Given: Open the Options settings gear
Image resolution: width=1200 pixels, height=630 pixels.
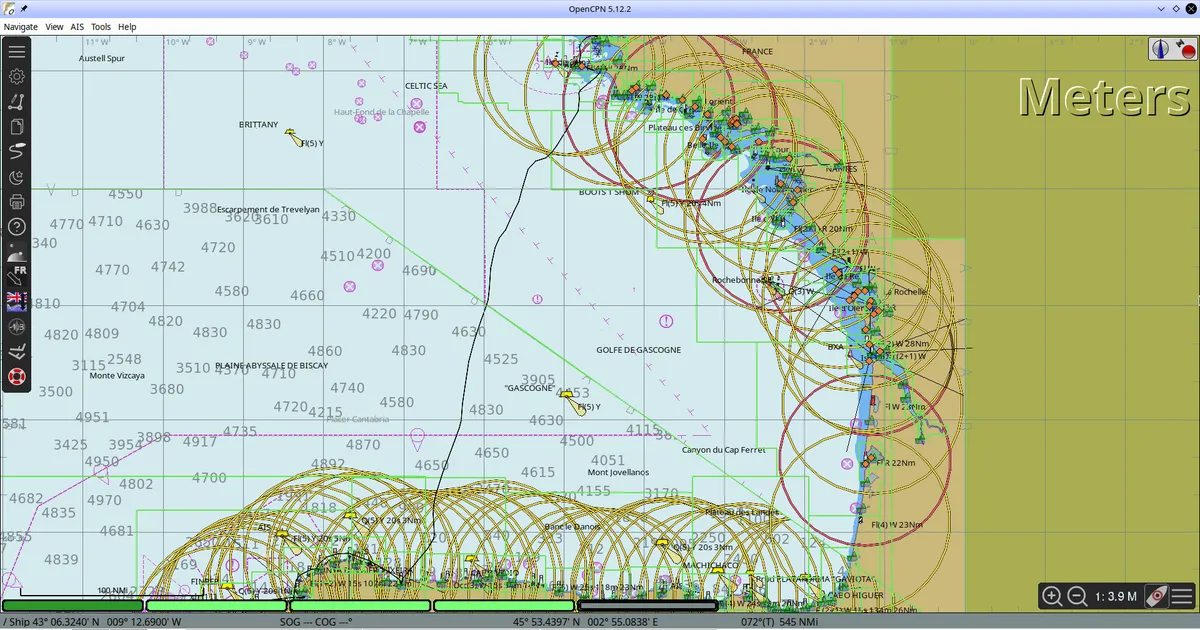Looking at the screenshot, I should click(17, 76).
